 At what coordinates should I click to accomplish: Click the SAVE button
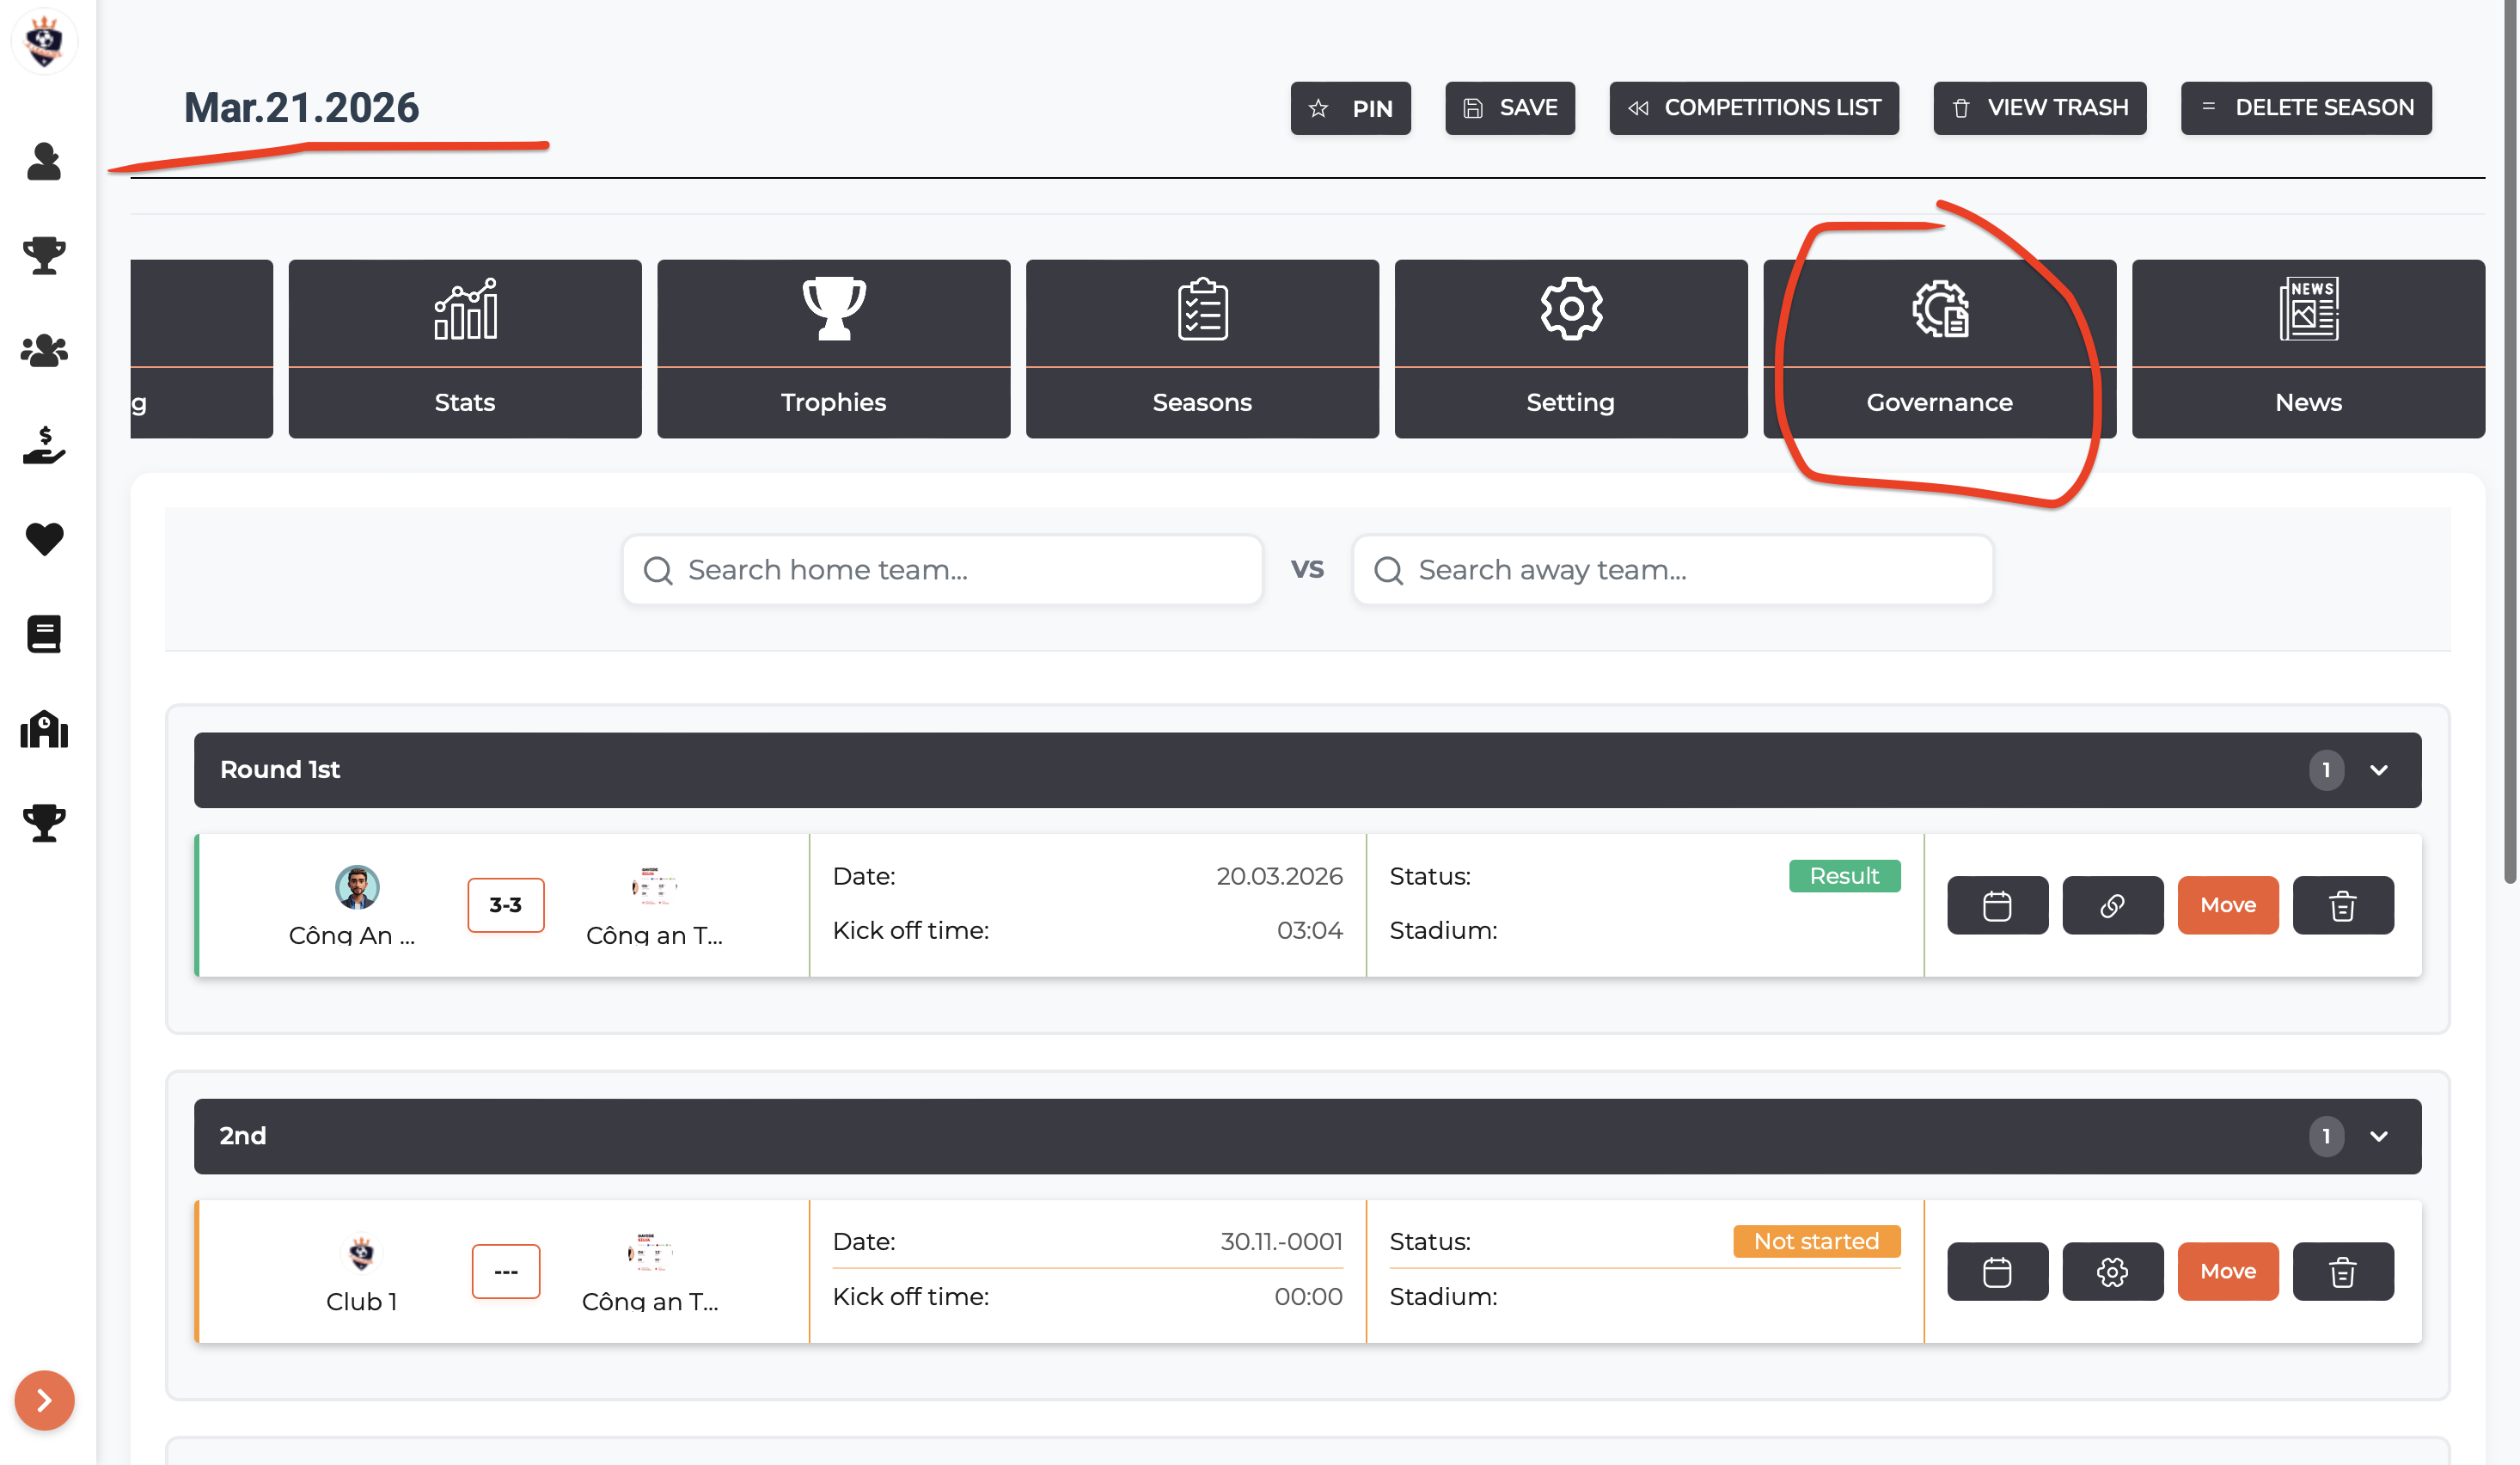click(1509, 108)
